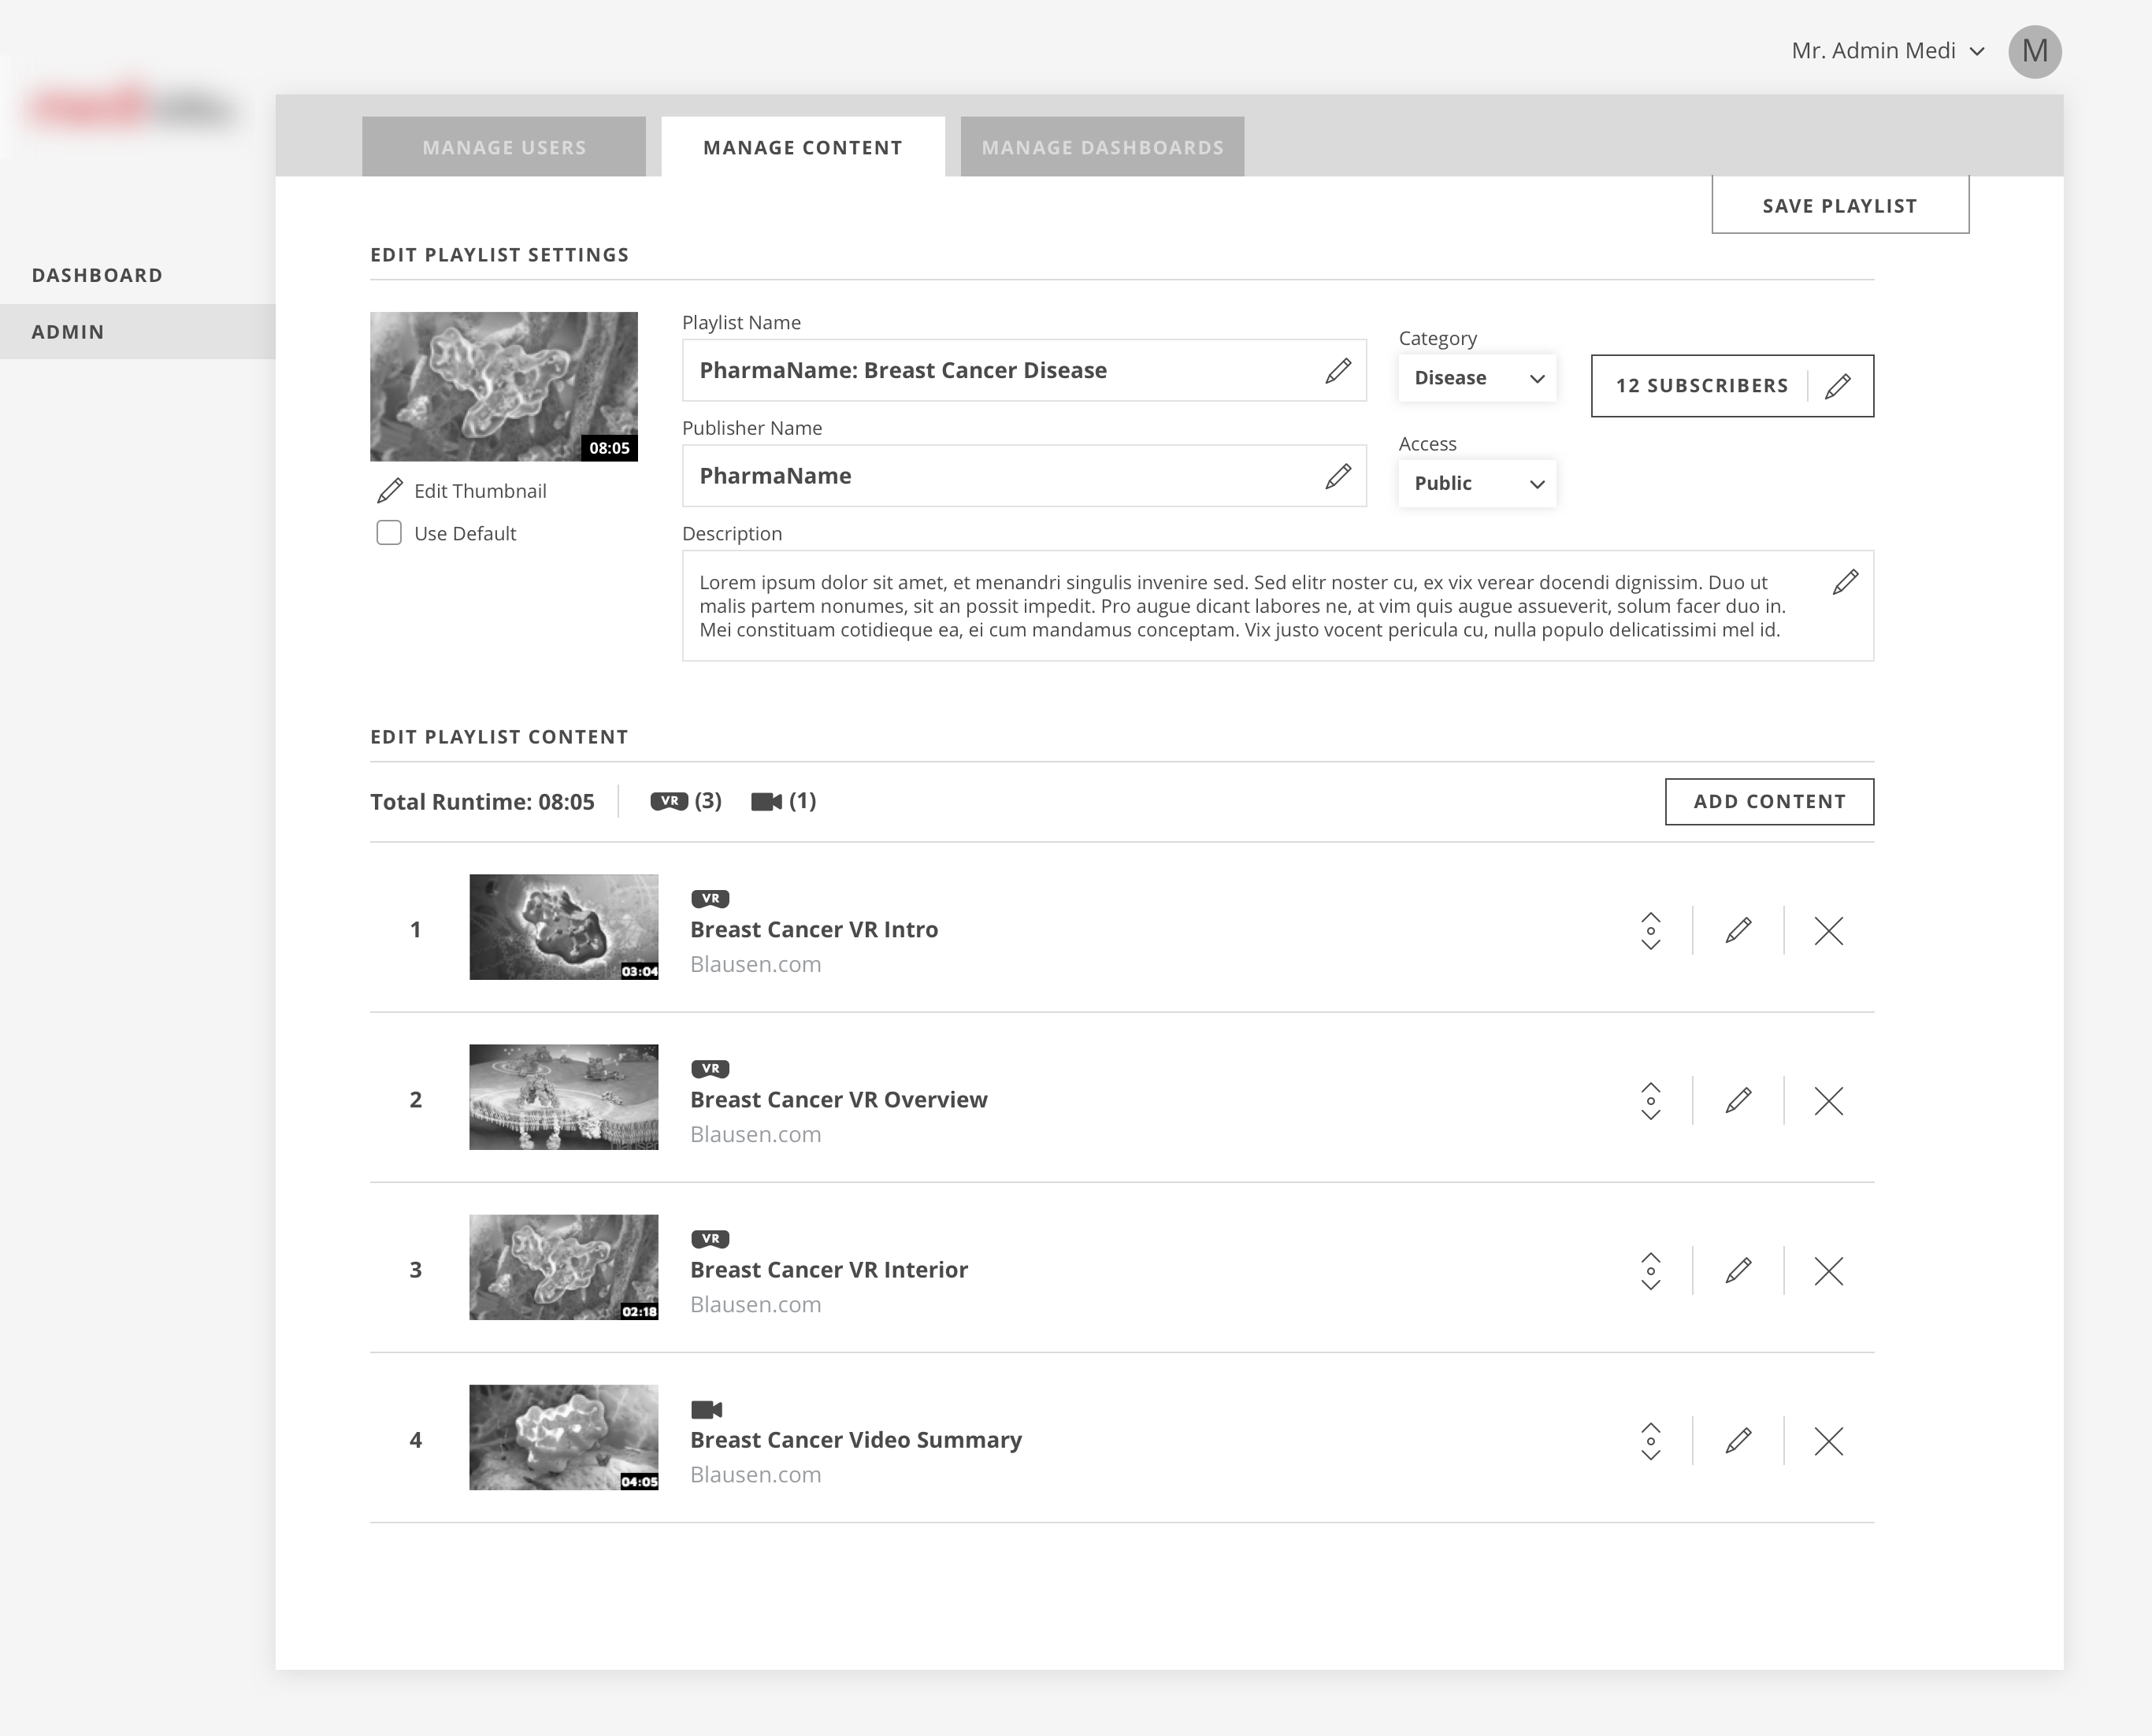Click the Edit Thumbnail link

click(480, 491)
